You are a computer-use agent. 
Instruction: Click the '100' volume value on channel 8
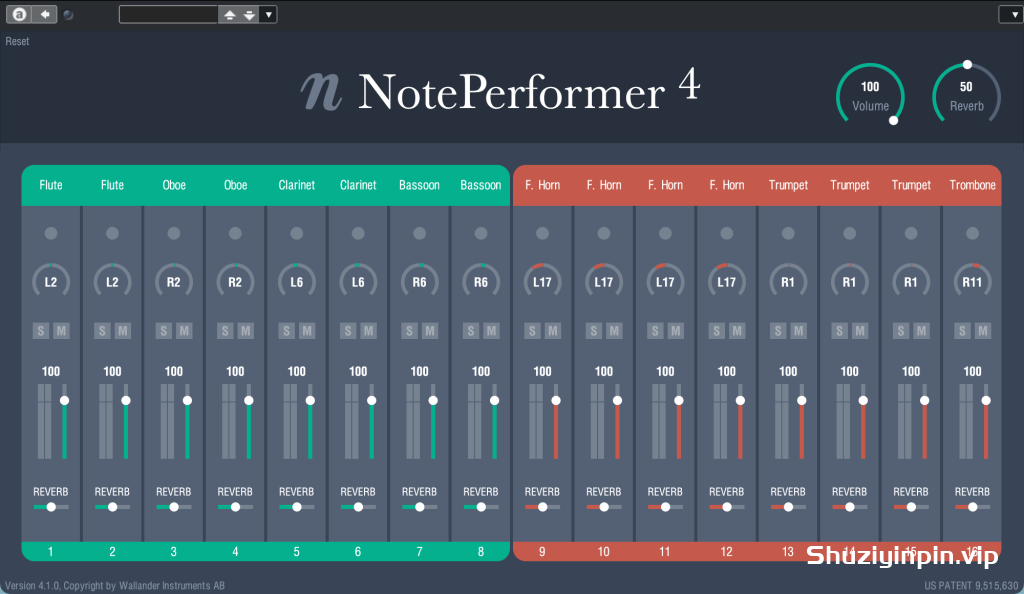481,371
